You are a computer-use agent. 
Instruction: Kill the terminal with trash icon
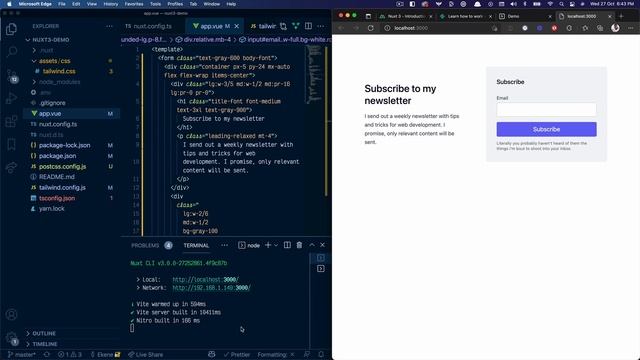point(299,245)
